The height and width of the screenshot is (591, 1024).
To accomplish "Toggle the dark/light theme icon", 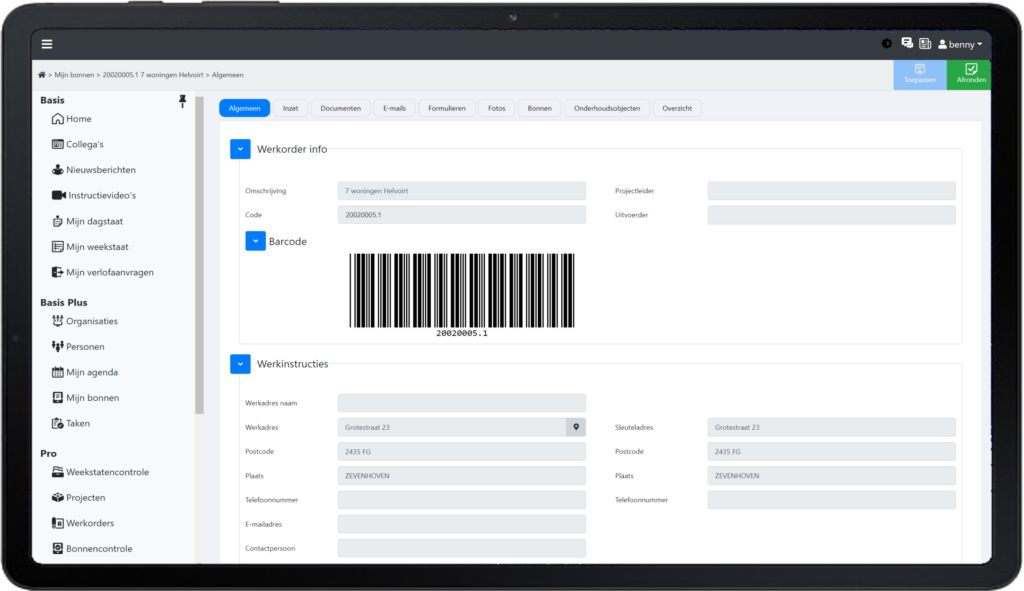I will [x=886, y=44].
